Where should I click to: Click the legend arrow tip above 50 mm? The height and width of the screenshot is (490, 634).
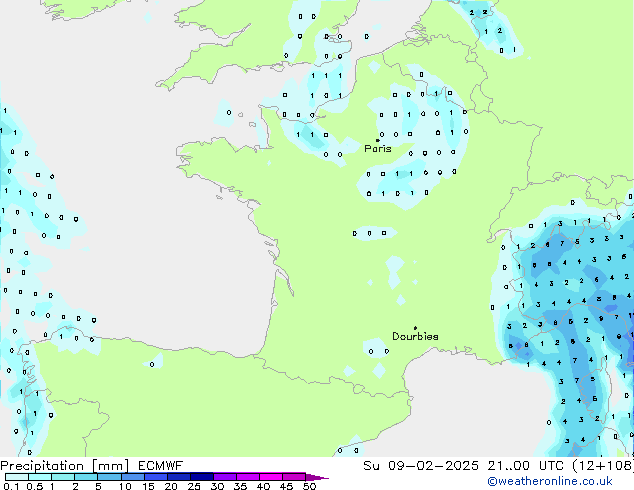pyautogui.click(x=317, y=477)
